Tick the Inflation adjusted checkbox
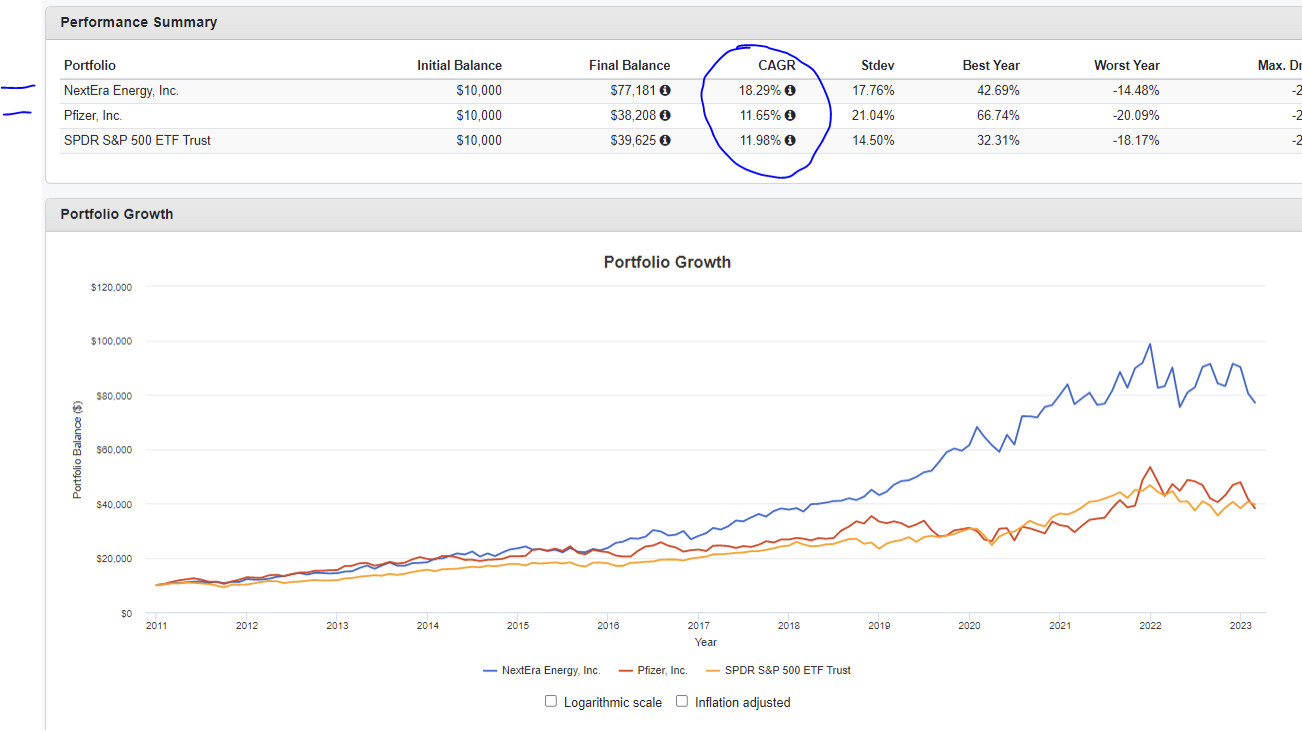The height and width of the screenshot is (730, 1302). (x=682, y=701)
